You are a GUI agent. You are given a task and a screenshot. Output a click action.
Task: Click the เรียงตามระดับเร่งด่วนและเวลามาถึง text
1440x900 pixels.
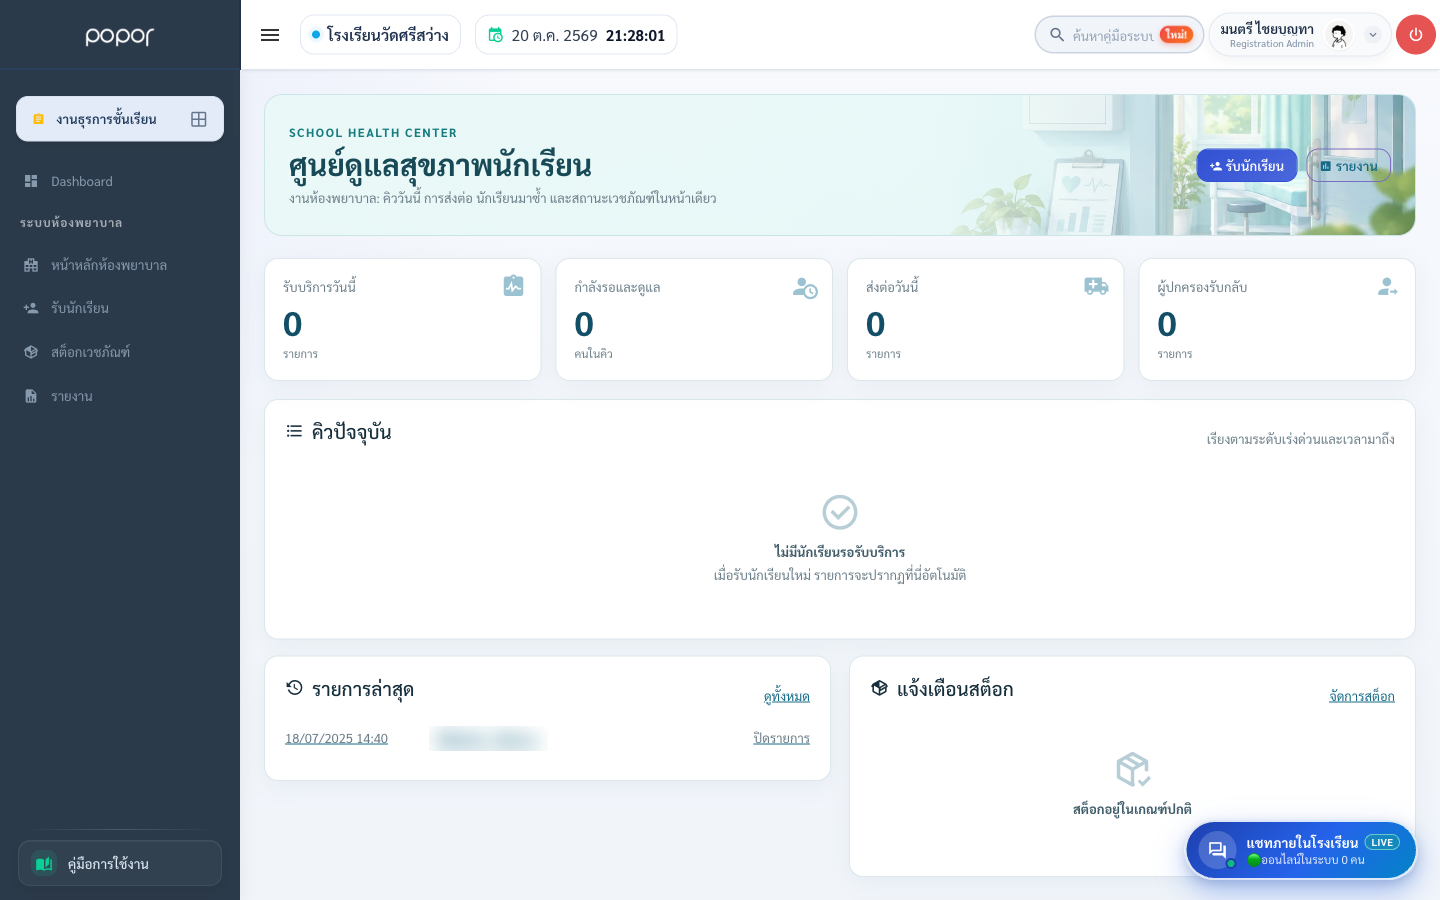1300,439
